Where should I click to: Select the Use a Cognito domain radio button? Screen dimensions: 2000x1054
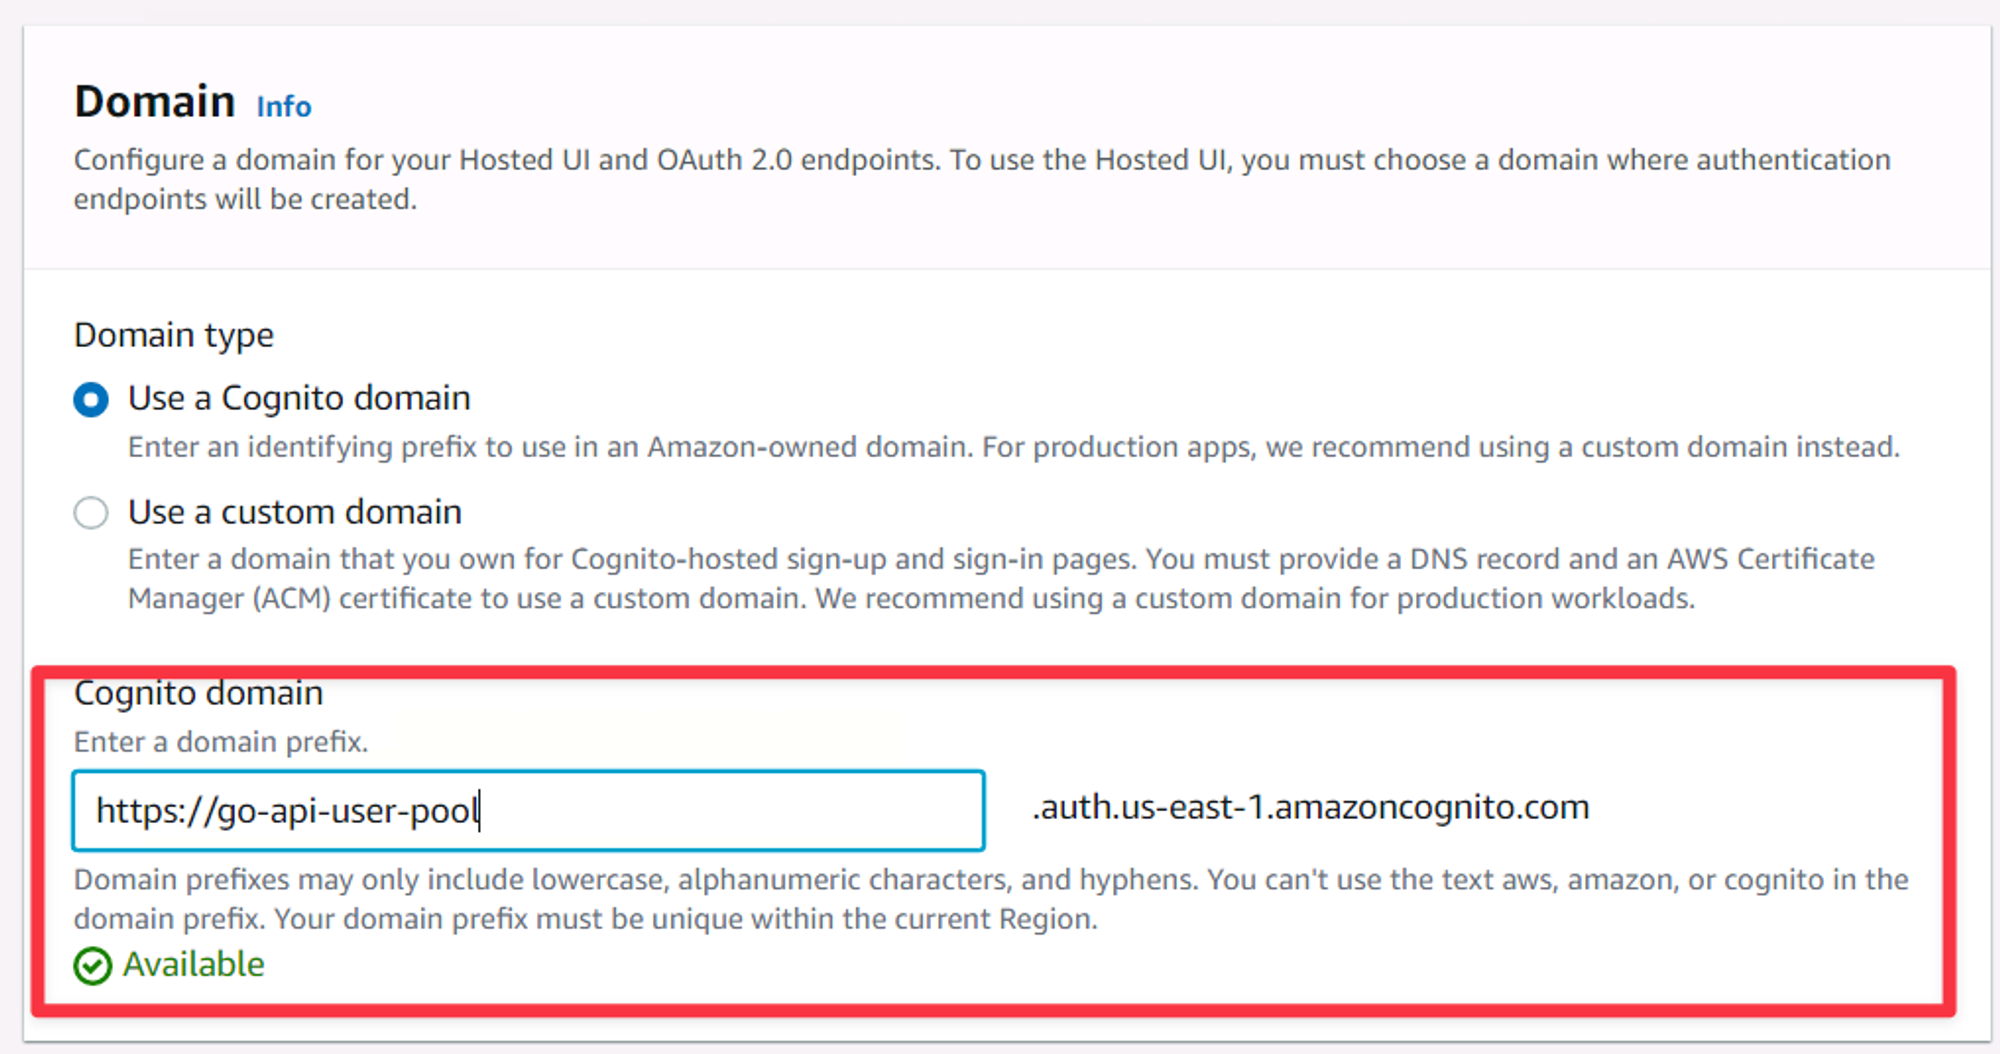(x=91, y=400)
